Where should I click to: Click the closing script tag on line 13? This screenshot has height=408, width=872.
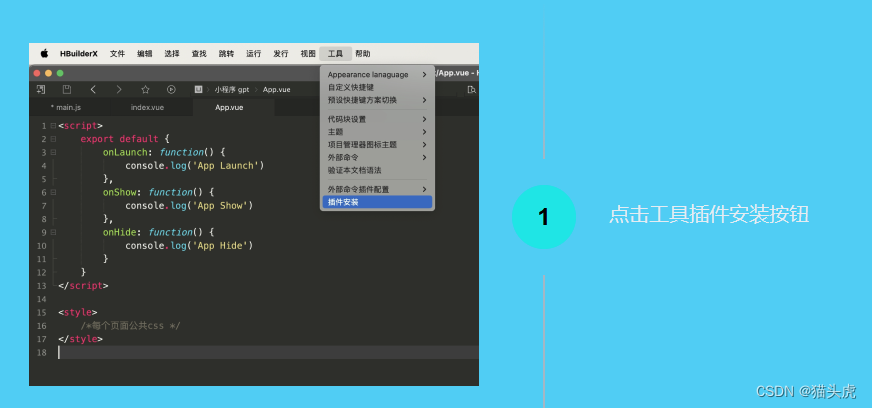[x=83, y=286]
